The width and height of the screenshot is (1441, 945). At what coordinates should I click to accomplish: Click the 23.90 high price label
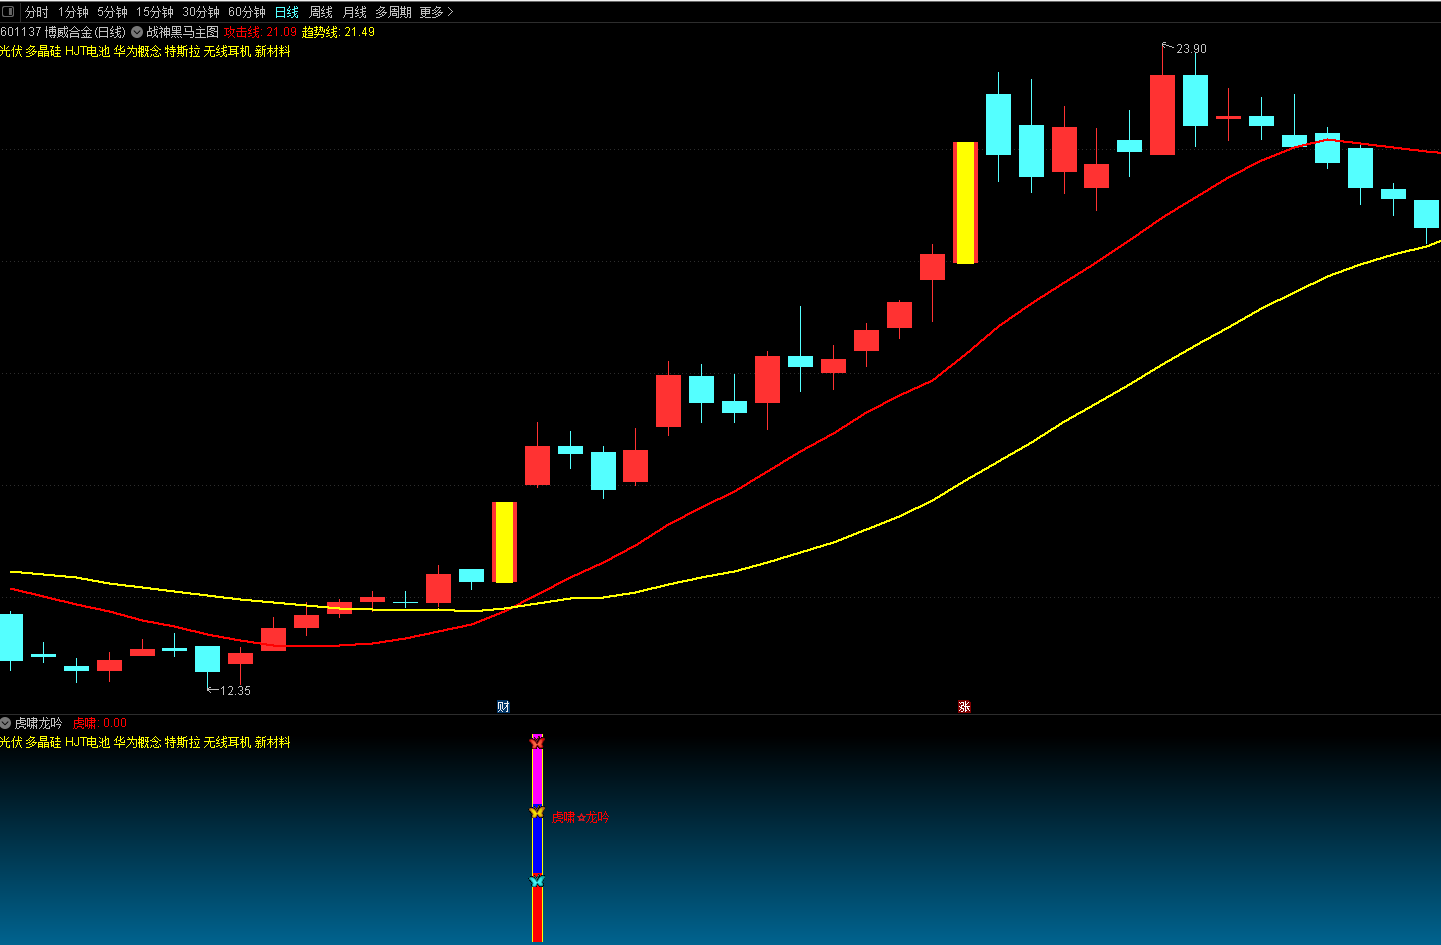tap(1191, 49)
